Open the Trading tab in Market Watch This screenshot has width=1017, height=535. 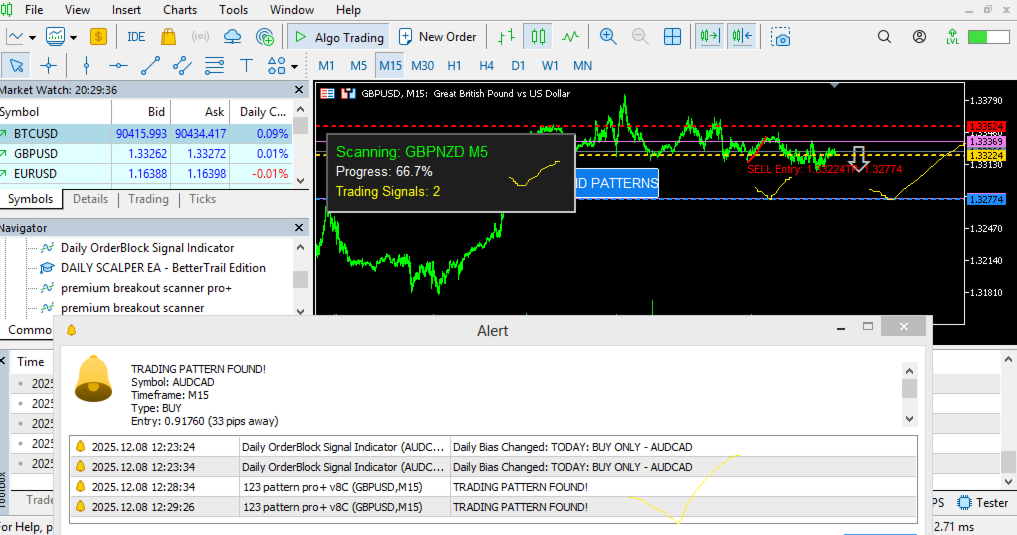pyautogui.click(x=148, y=199)
